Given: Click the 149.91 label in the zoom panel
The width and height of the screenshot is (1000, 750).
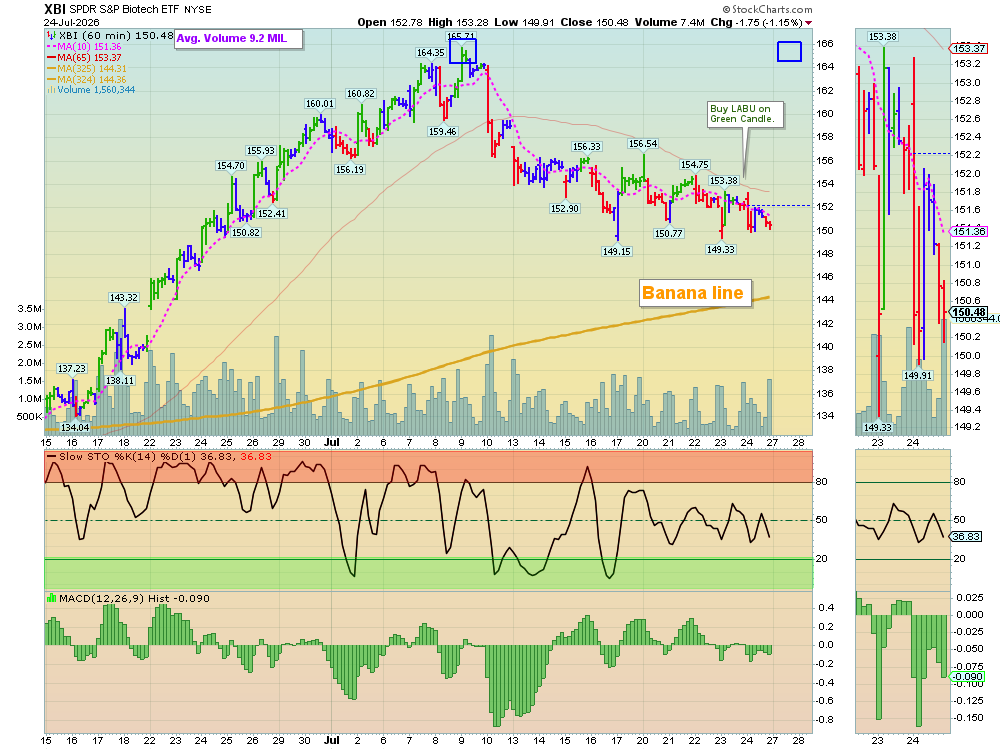Looking at the screenshot, I should (x=918, y=376).
